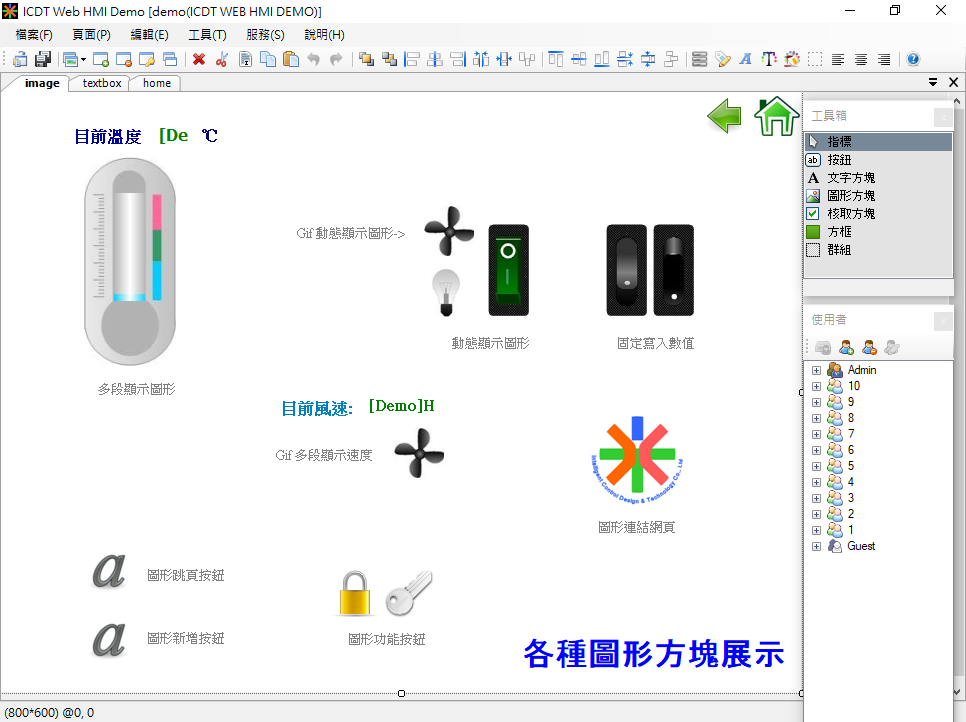Click the thermometer multi-segment gauge graphic
This screenshot has width=966, height=722.
click(x=130, y=262)
